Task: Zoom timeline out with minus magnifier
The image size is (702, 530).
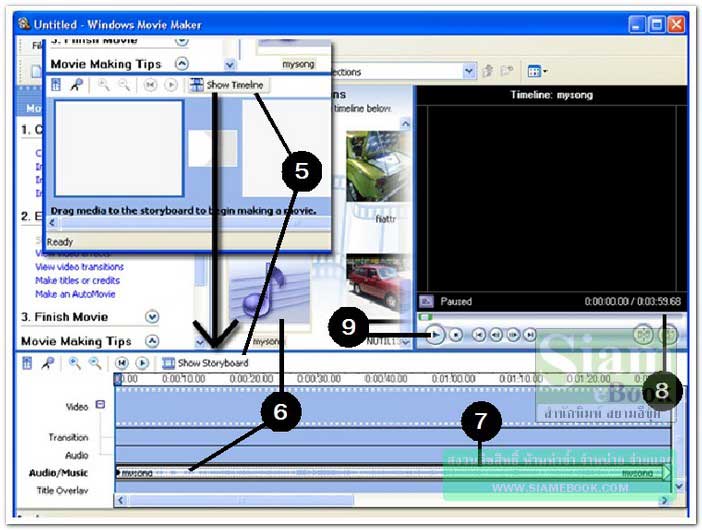Action: 94,363
